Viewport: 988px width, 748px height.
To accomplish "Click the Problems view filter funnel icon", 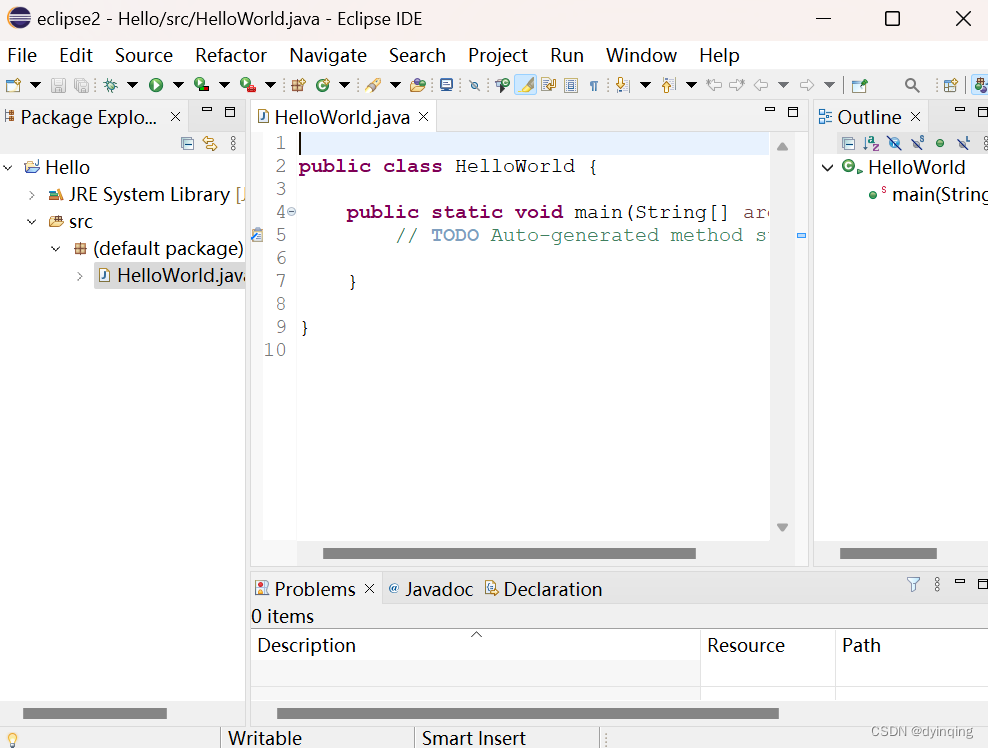I will (913, 585).
